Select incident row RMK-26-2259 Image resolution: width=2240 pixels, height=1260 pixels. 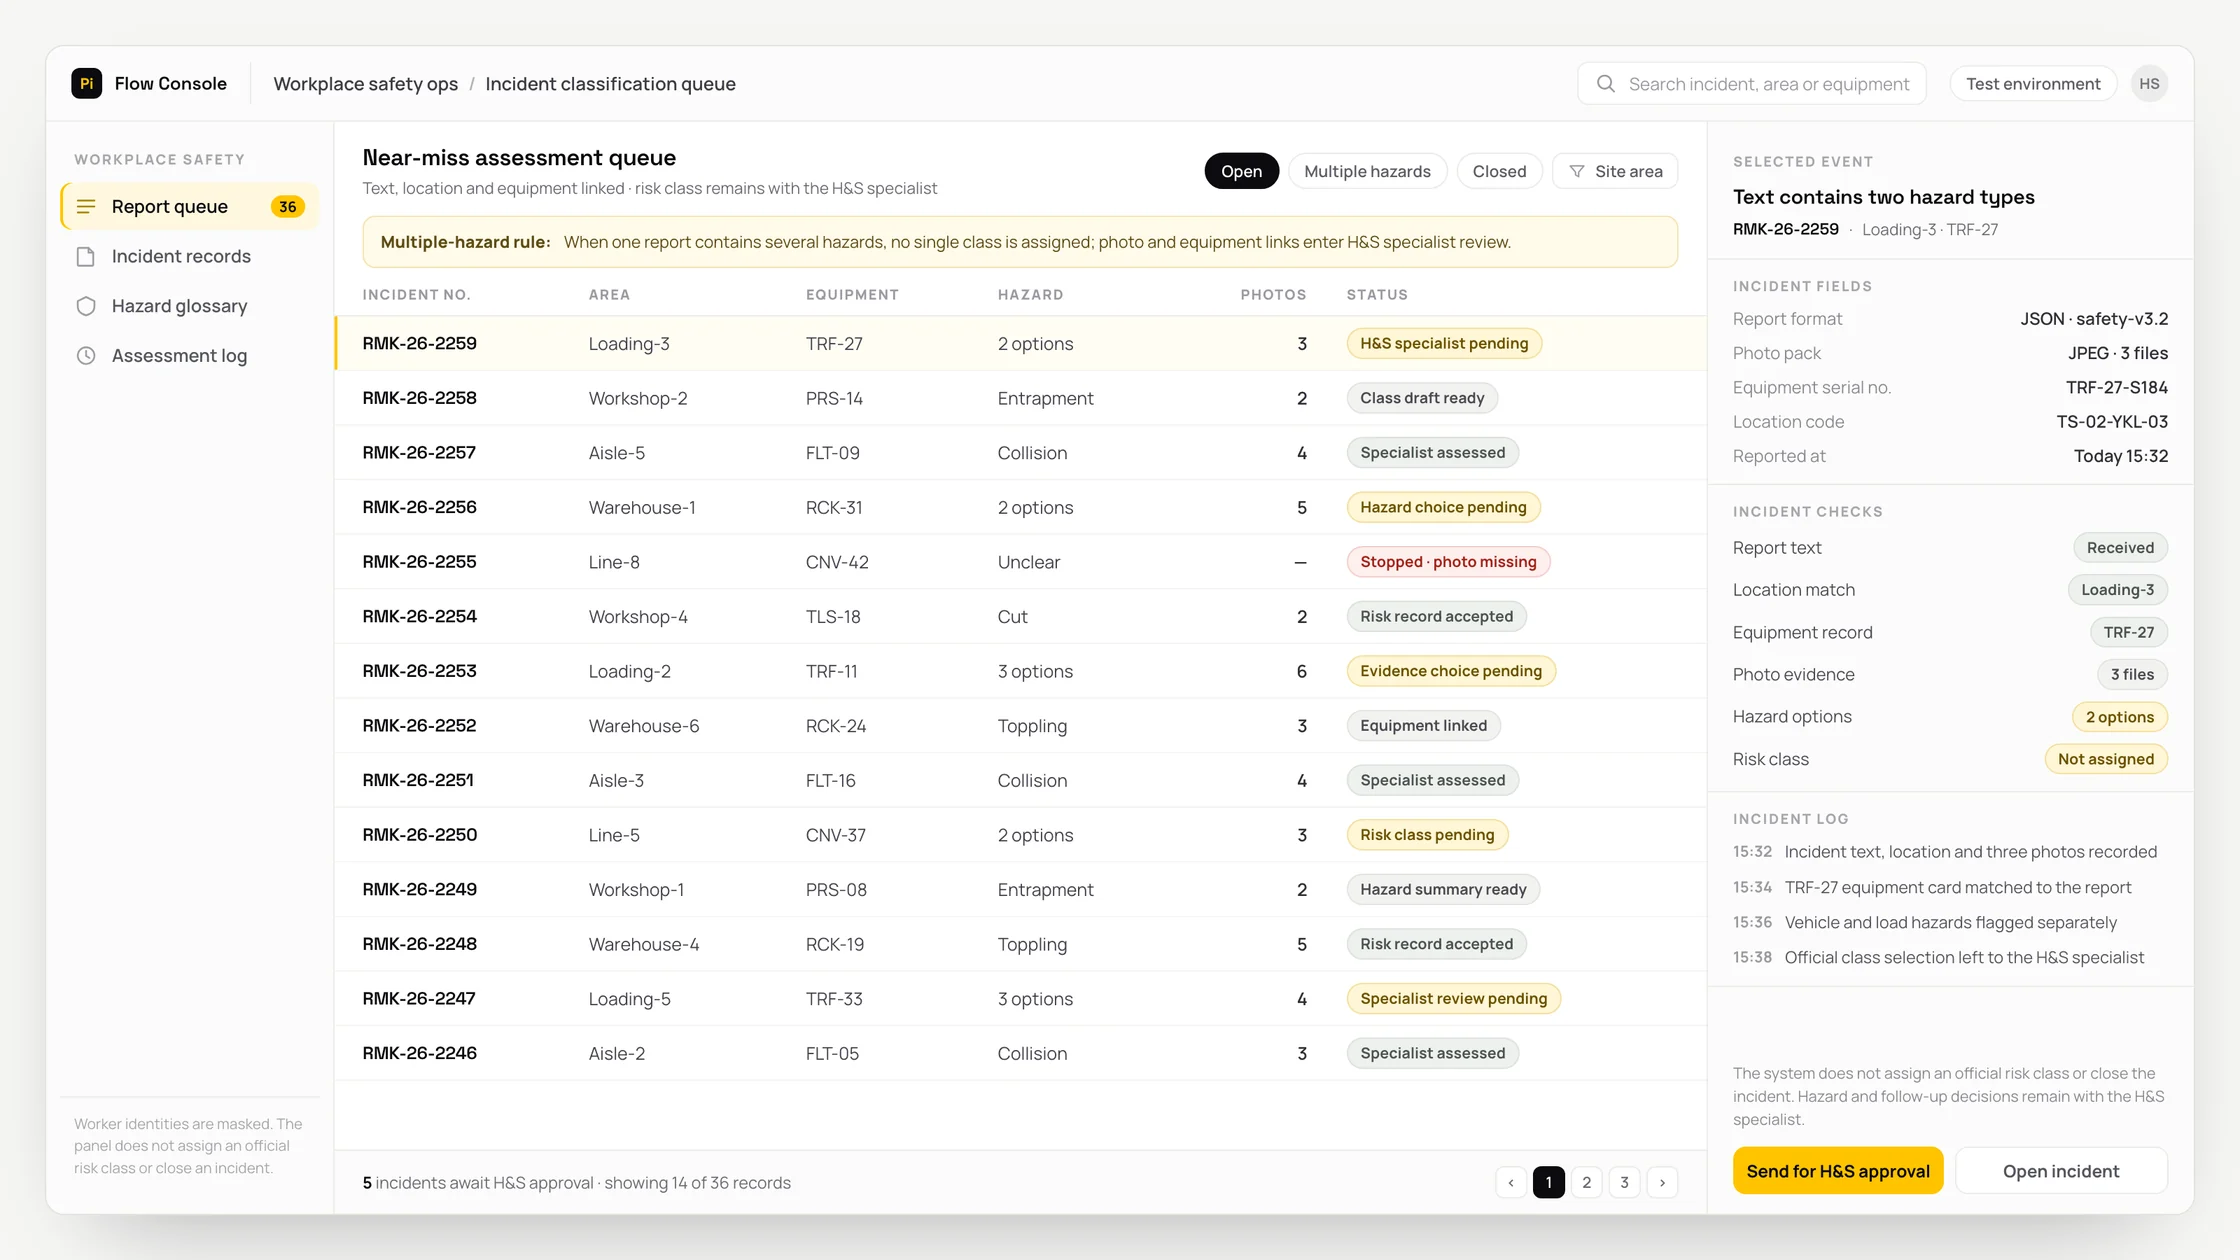coord(1020,343)
